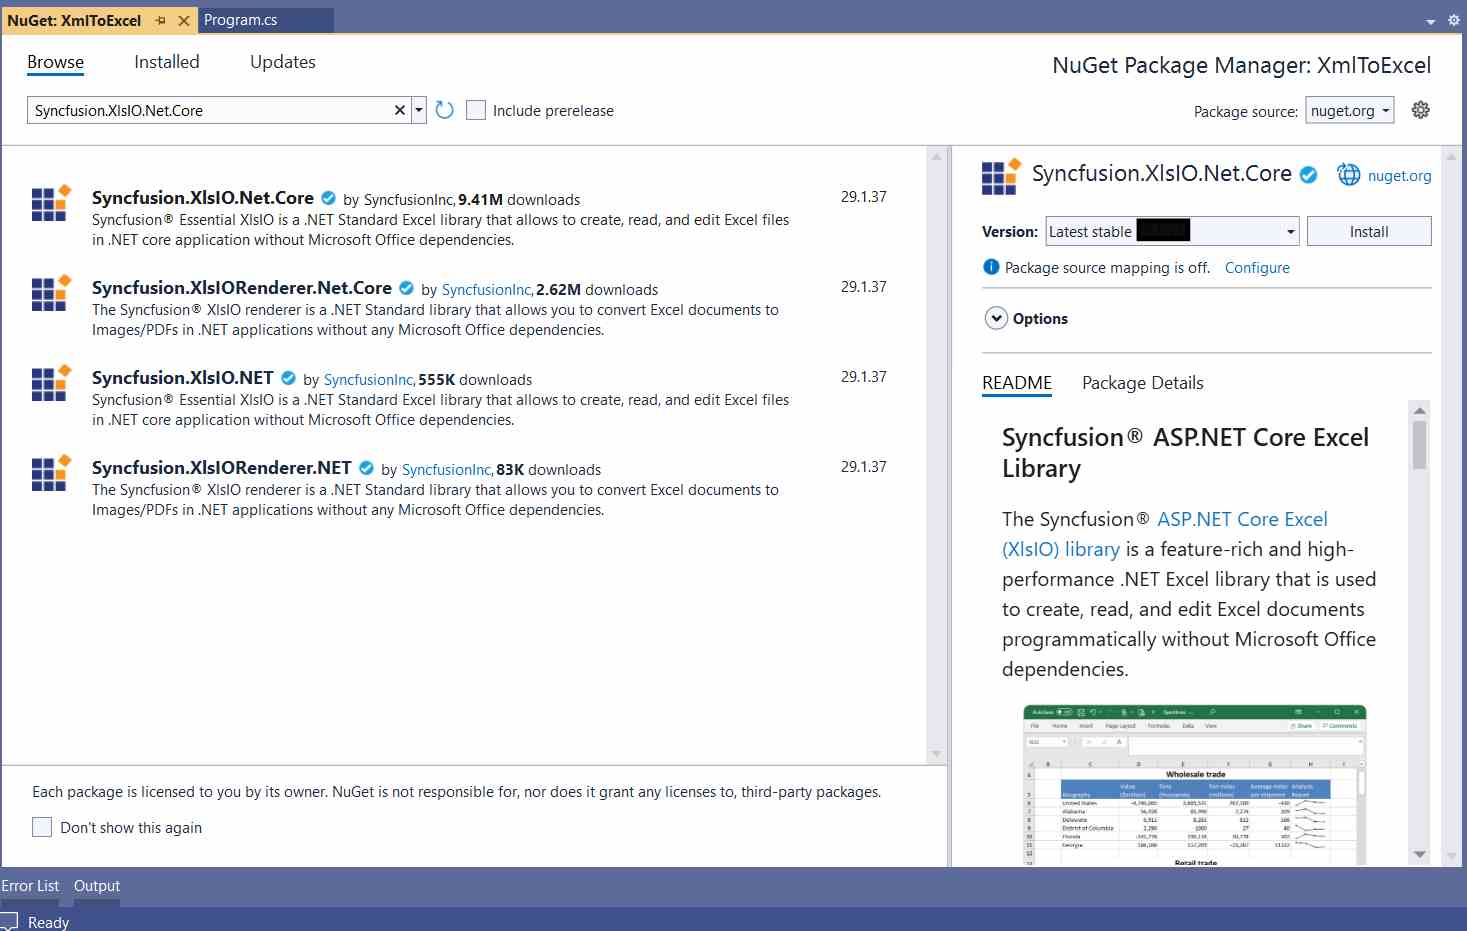
Task: Click the package source mapping info icon
Action: coord(991,267)
